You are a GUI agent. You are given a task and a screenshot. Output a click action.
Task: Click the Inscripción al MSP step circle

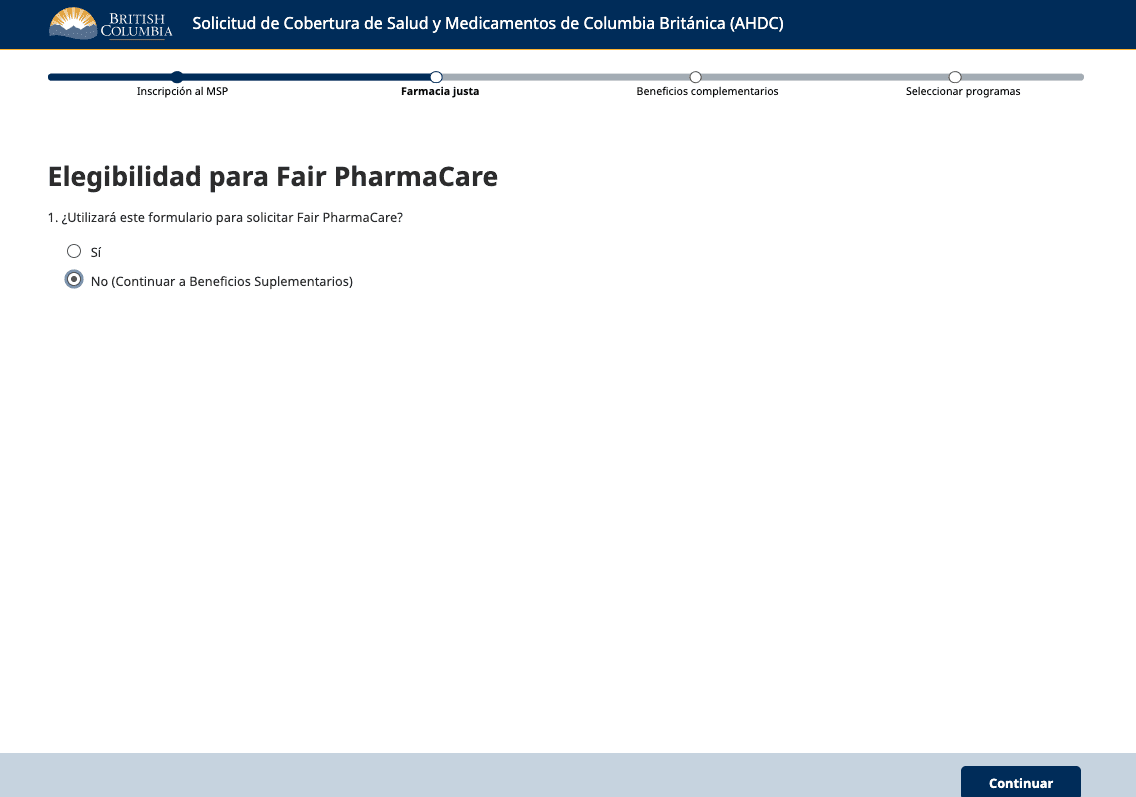(x=177, y=77)
